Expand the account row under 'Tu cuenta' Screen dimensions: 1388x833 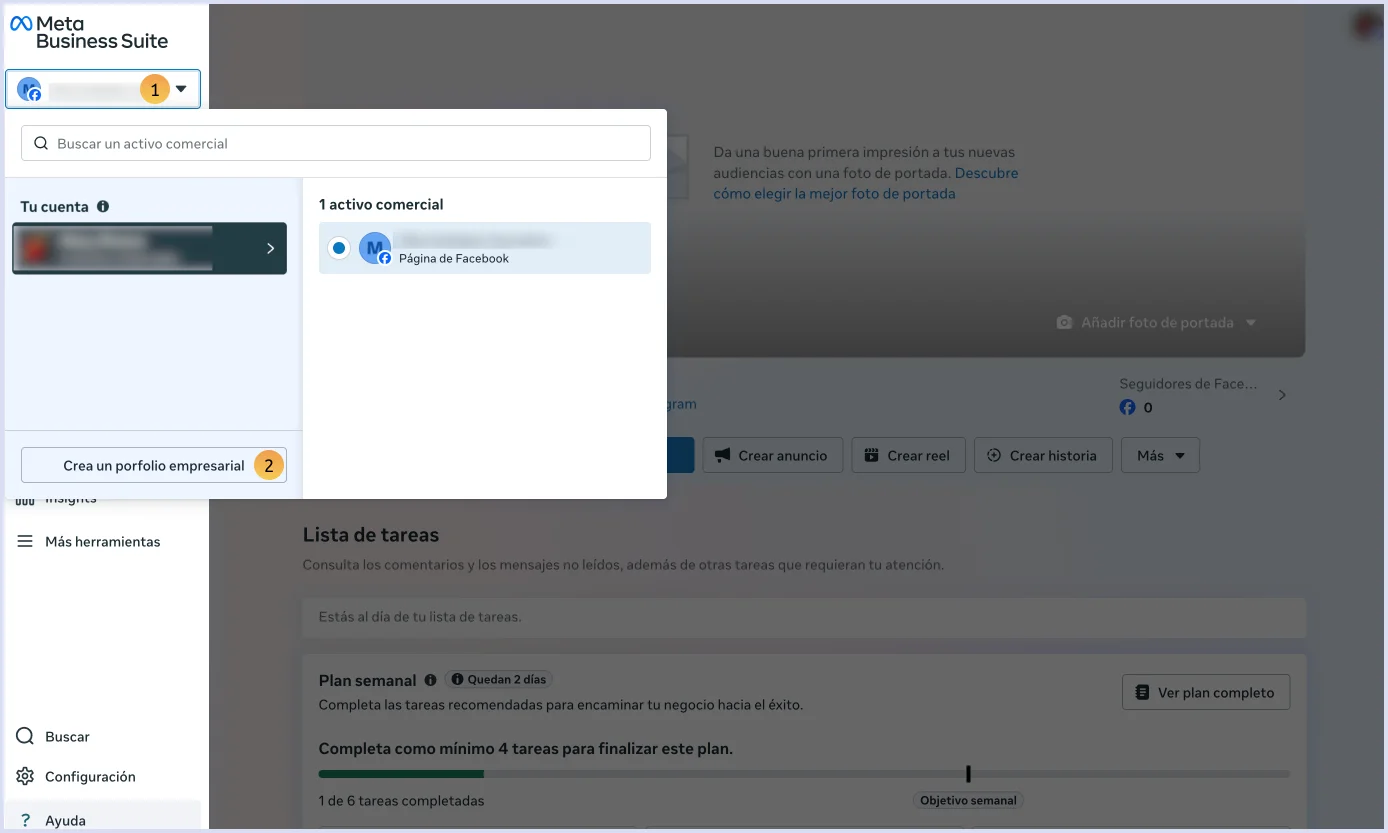tap(150, 248)
